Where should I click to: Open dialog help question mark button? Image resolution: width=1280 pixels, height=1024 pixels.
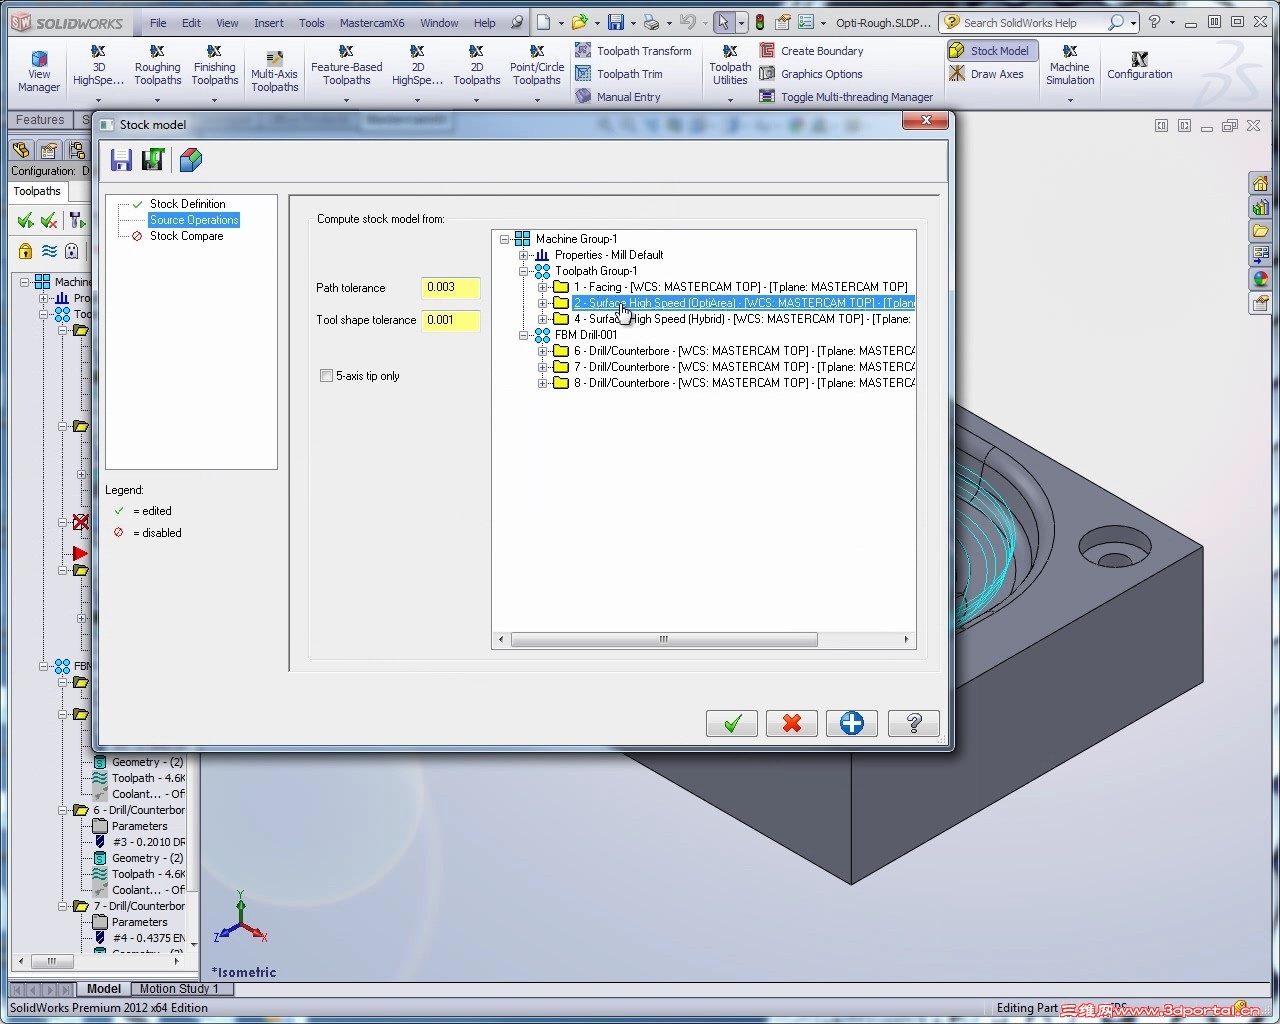913,723
